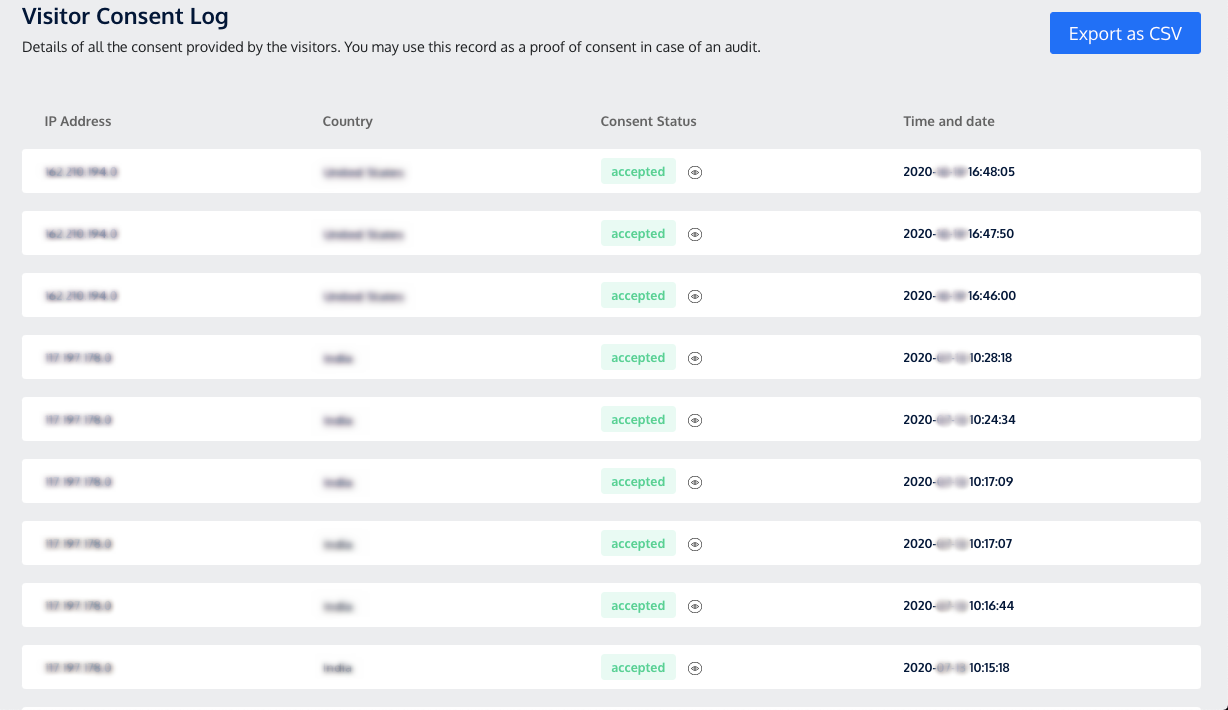
Task: Open eye icon in the 16:46:00 row
Action: 696,296
